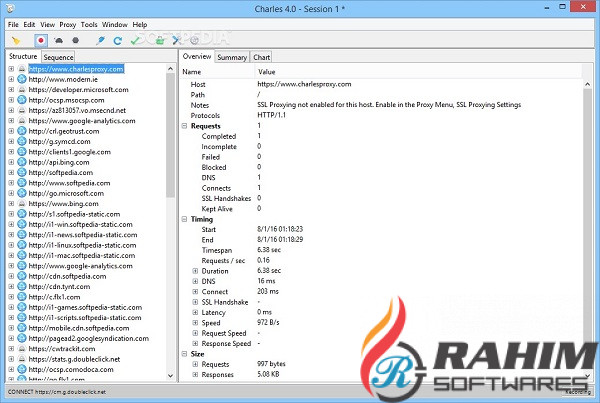Screen dimensions: 600x403
Task: Select http://ocsp.comodoca.com host
Action: [71, 369]
